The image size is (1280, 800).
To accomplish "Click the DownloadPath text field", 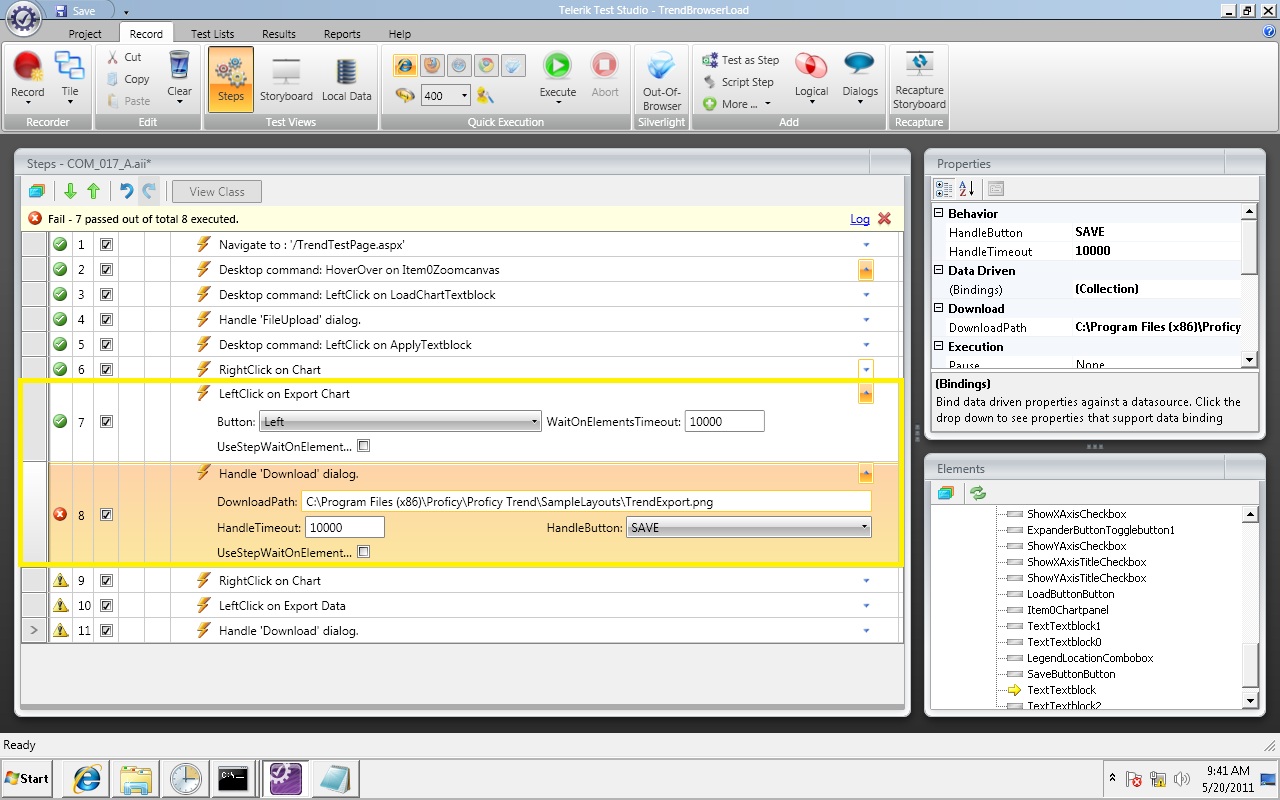I will tap(586, 502).
